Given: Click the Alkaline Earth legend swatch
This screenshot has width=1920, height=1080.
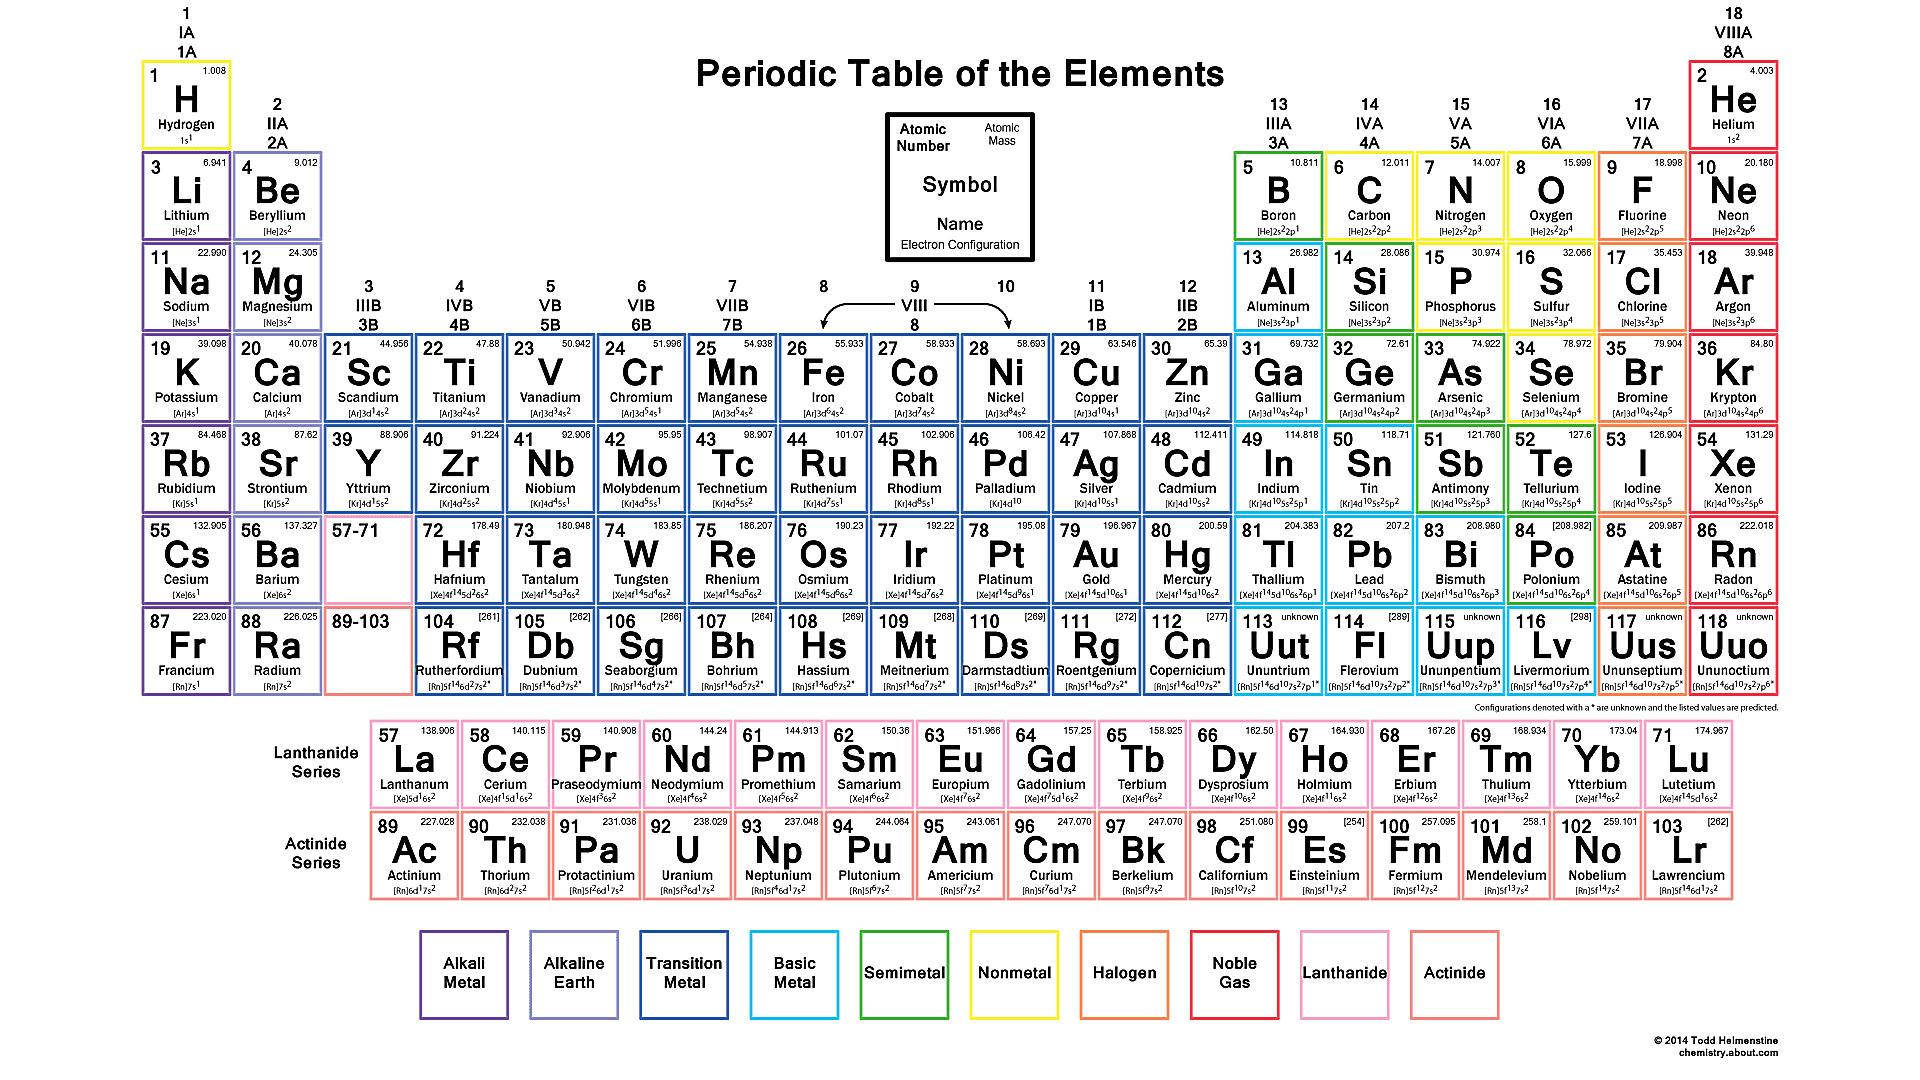Looking at the screenshot, I should pyautogui.click(x=574, y=975).
